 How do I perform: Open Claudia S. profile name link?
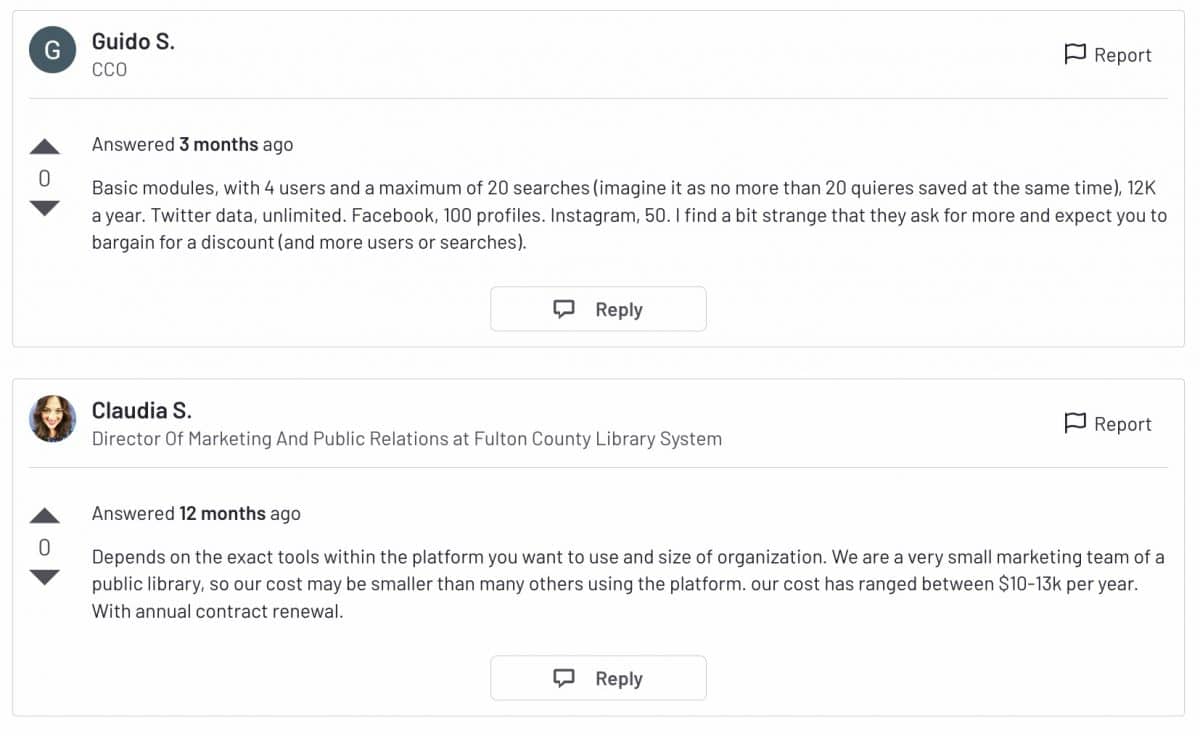coord(141,410)
